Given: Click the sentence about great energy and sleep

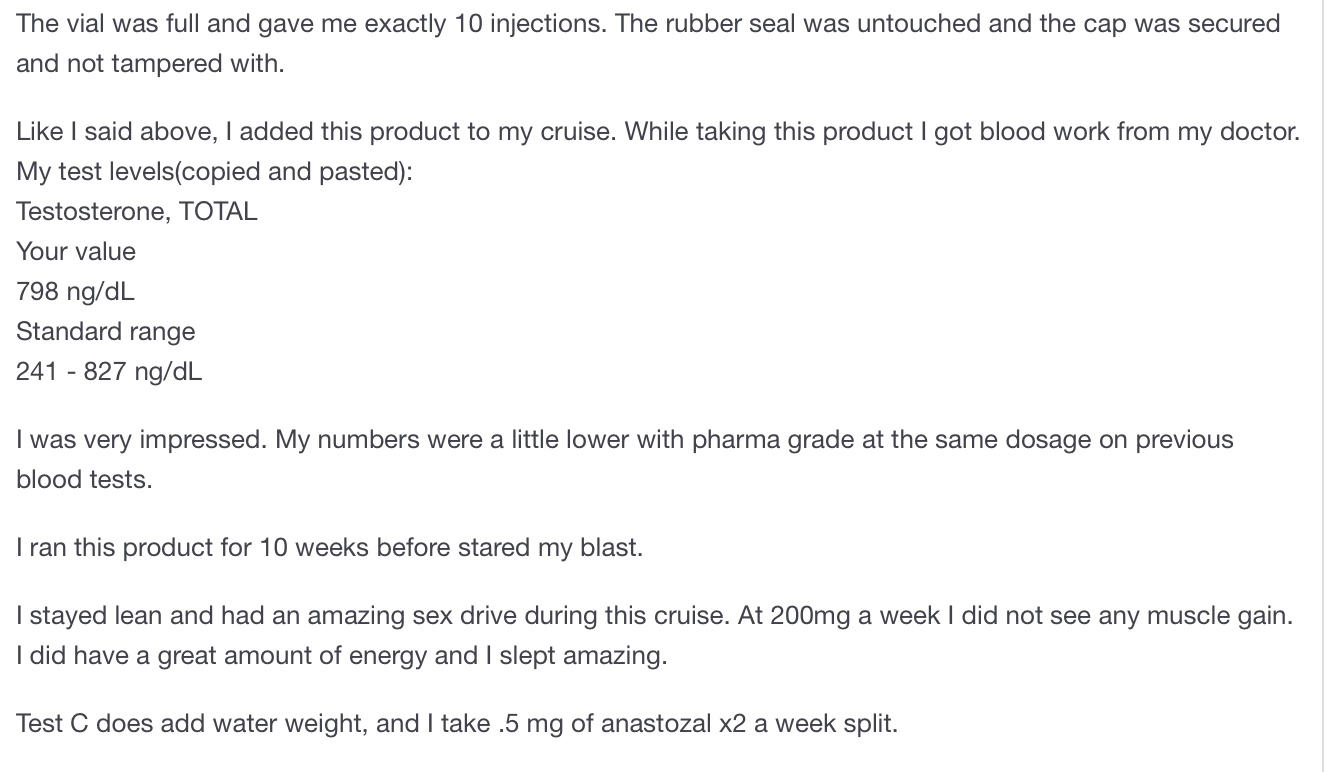Looking at the screenshot, I should (341, 656).
